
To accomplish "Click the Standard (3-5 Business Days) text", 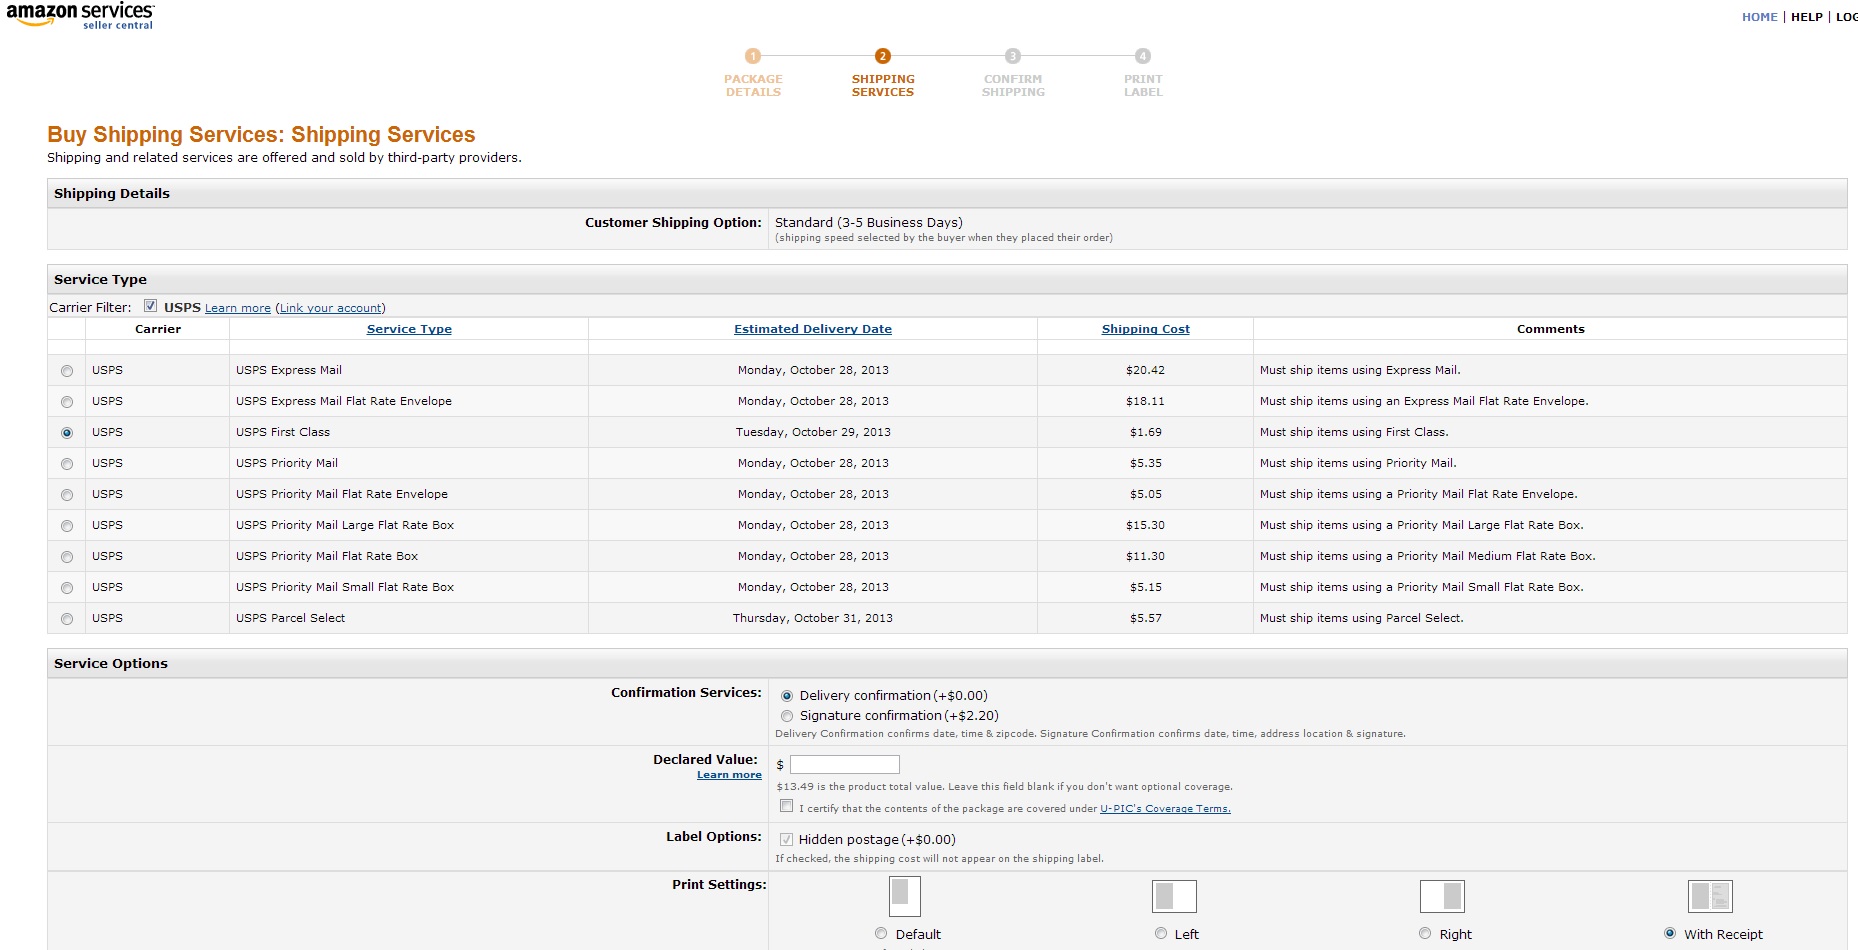I will click(869, 223).
